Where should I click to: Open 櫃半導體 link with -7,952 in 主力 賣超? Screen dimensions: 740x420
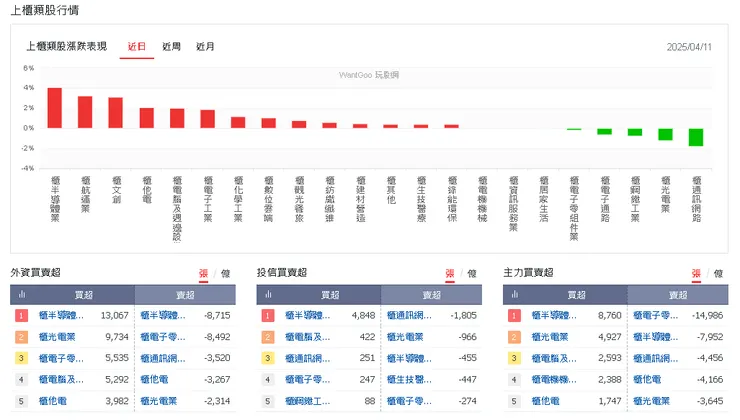[656, 337]
